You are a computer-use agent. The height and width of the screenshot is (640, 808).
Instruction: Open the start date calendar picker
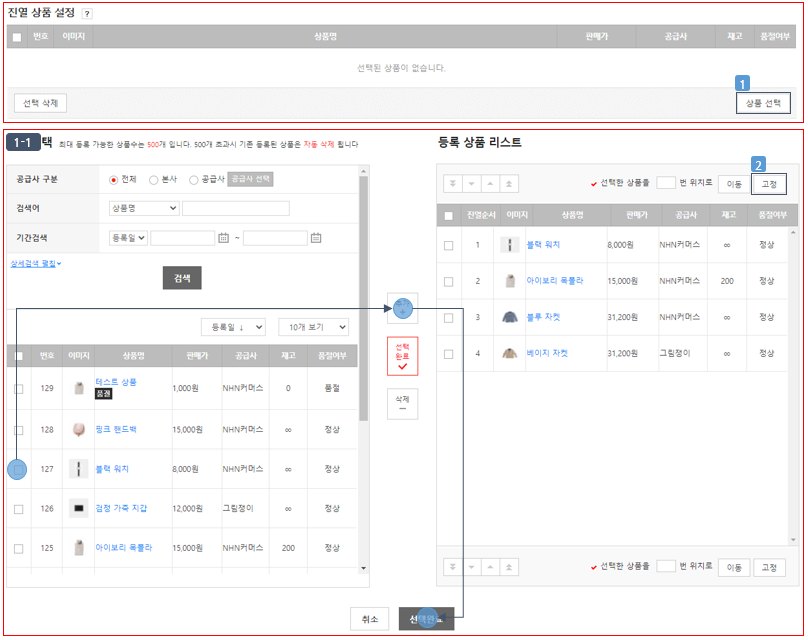click(x=223, y=238)
